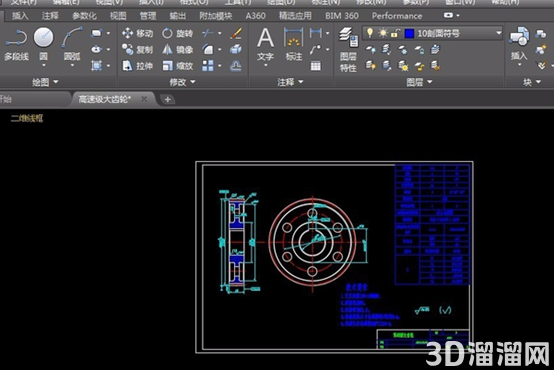The width and height of the screenshot is (554, 370).
Task: Click the Insert block (插入) icon
Action: pyautogui.click(x=519, y=43)
